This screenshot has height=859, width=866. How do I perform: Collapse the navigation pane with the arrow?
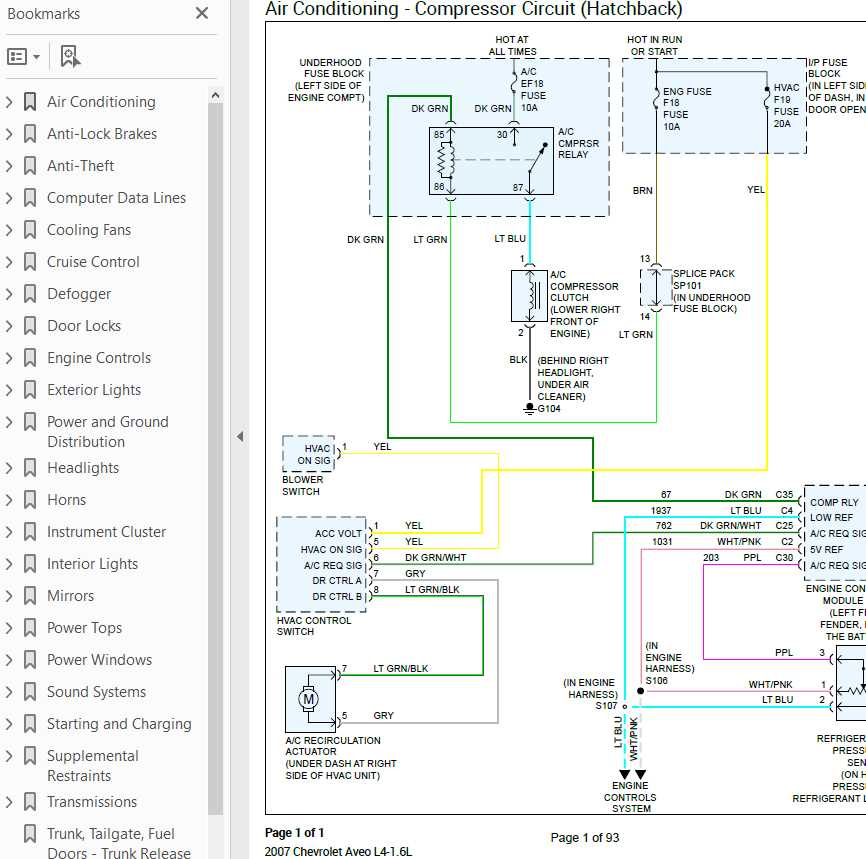(240, 436)
